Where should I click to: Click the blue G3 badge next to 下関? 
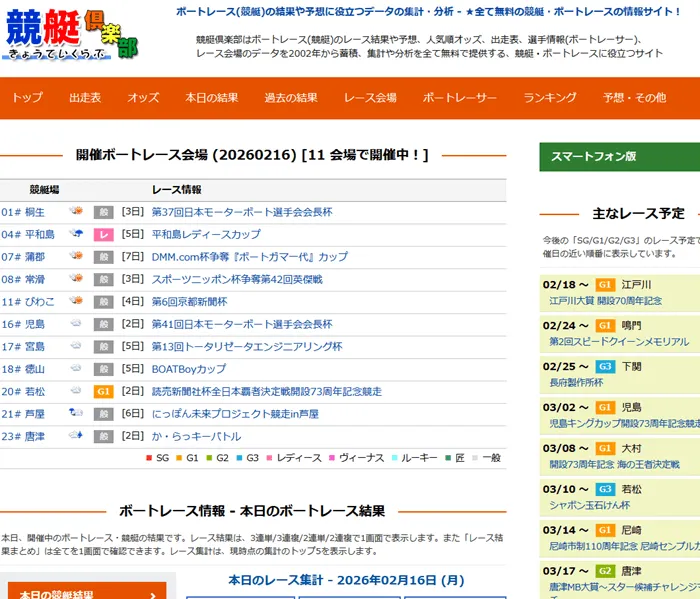coord(605,367)
